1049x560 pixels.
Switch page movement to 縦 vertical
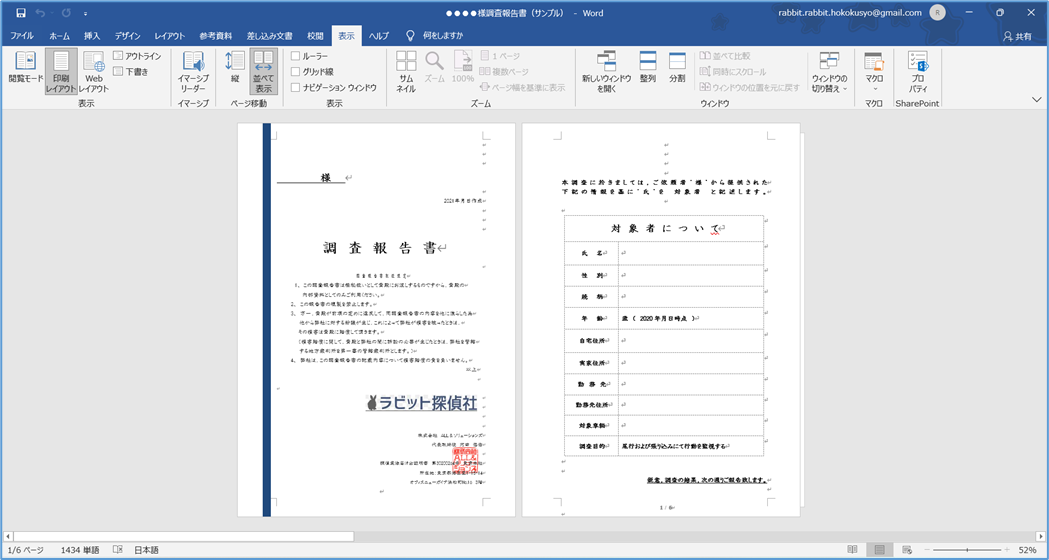point(235,69)
